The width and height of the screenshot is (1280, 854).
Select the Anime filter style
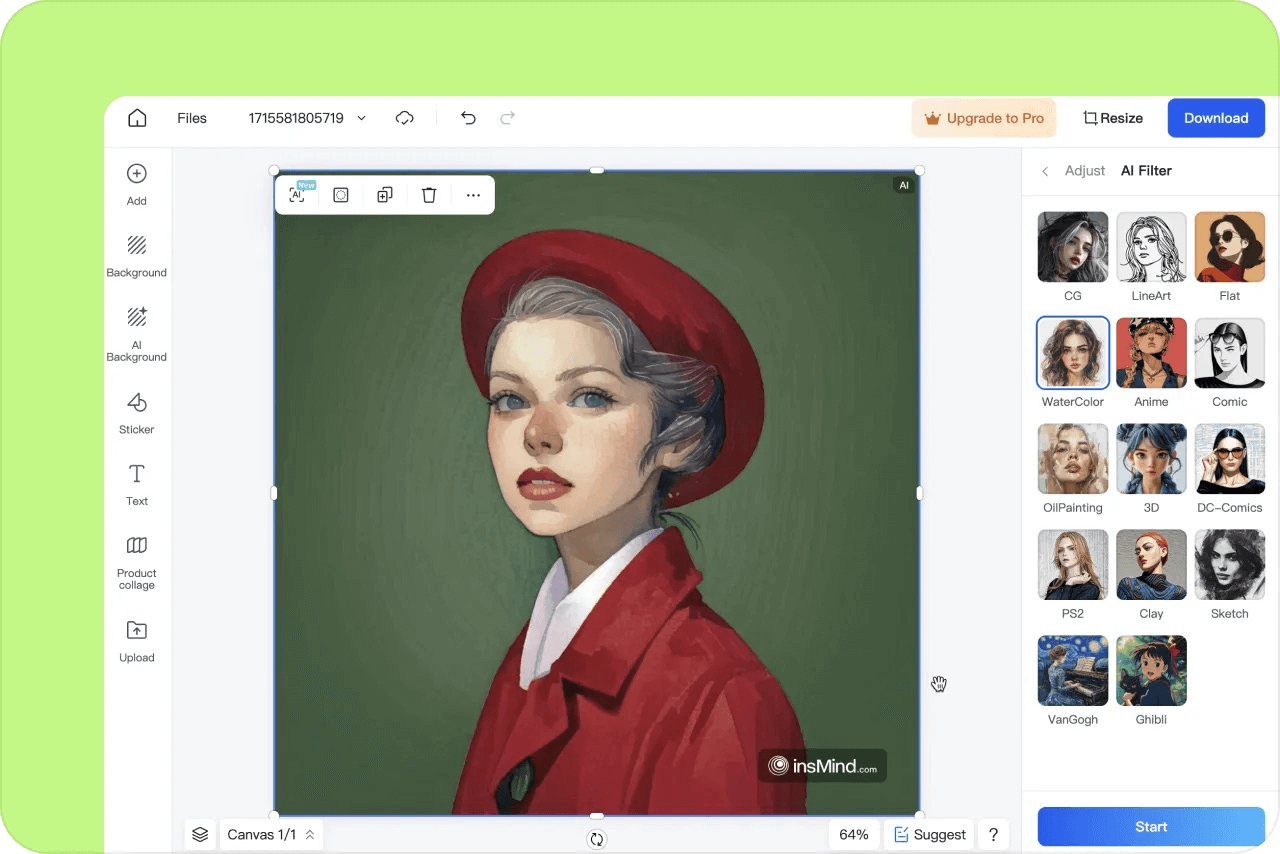[x=1151, y=354]
